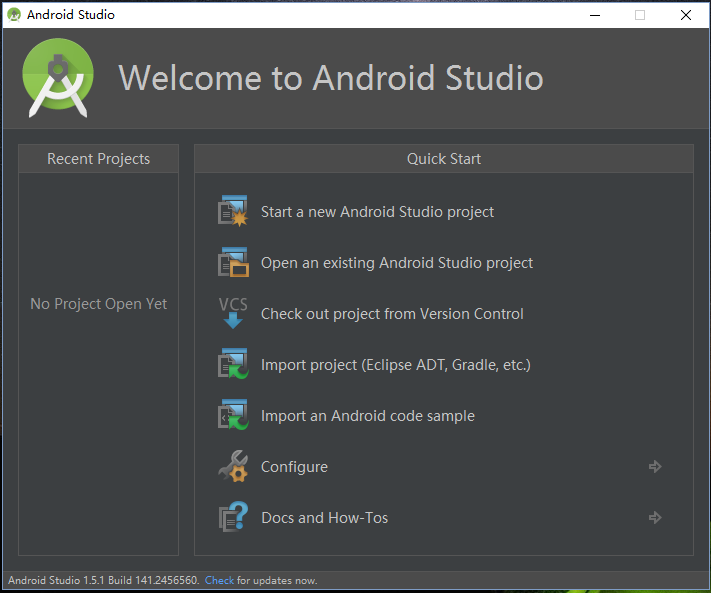The width and height of the screenshot is (711, 593).
Task: Click the 'No Project Open Yet' text
Action: 98,304
